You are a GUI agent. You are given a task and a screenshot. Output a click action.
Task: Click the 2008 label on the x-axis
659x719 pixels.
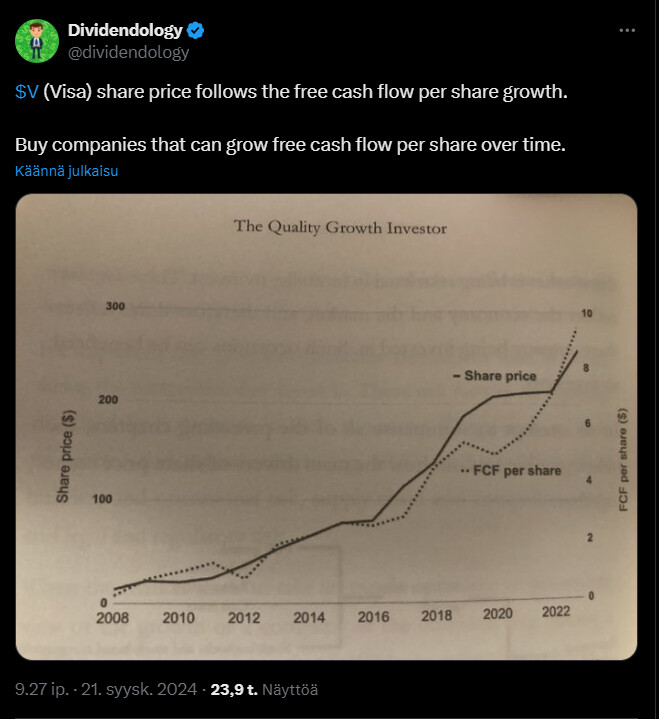115,617
